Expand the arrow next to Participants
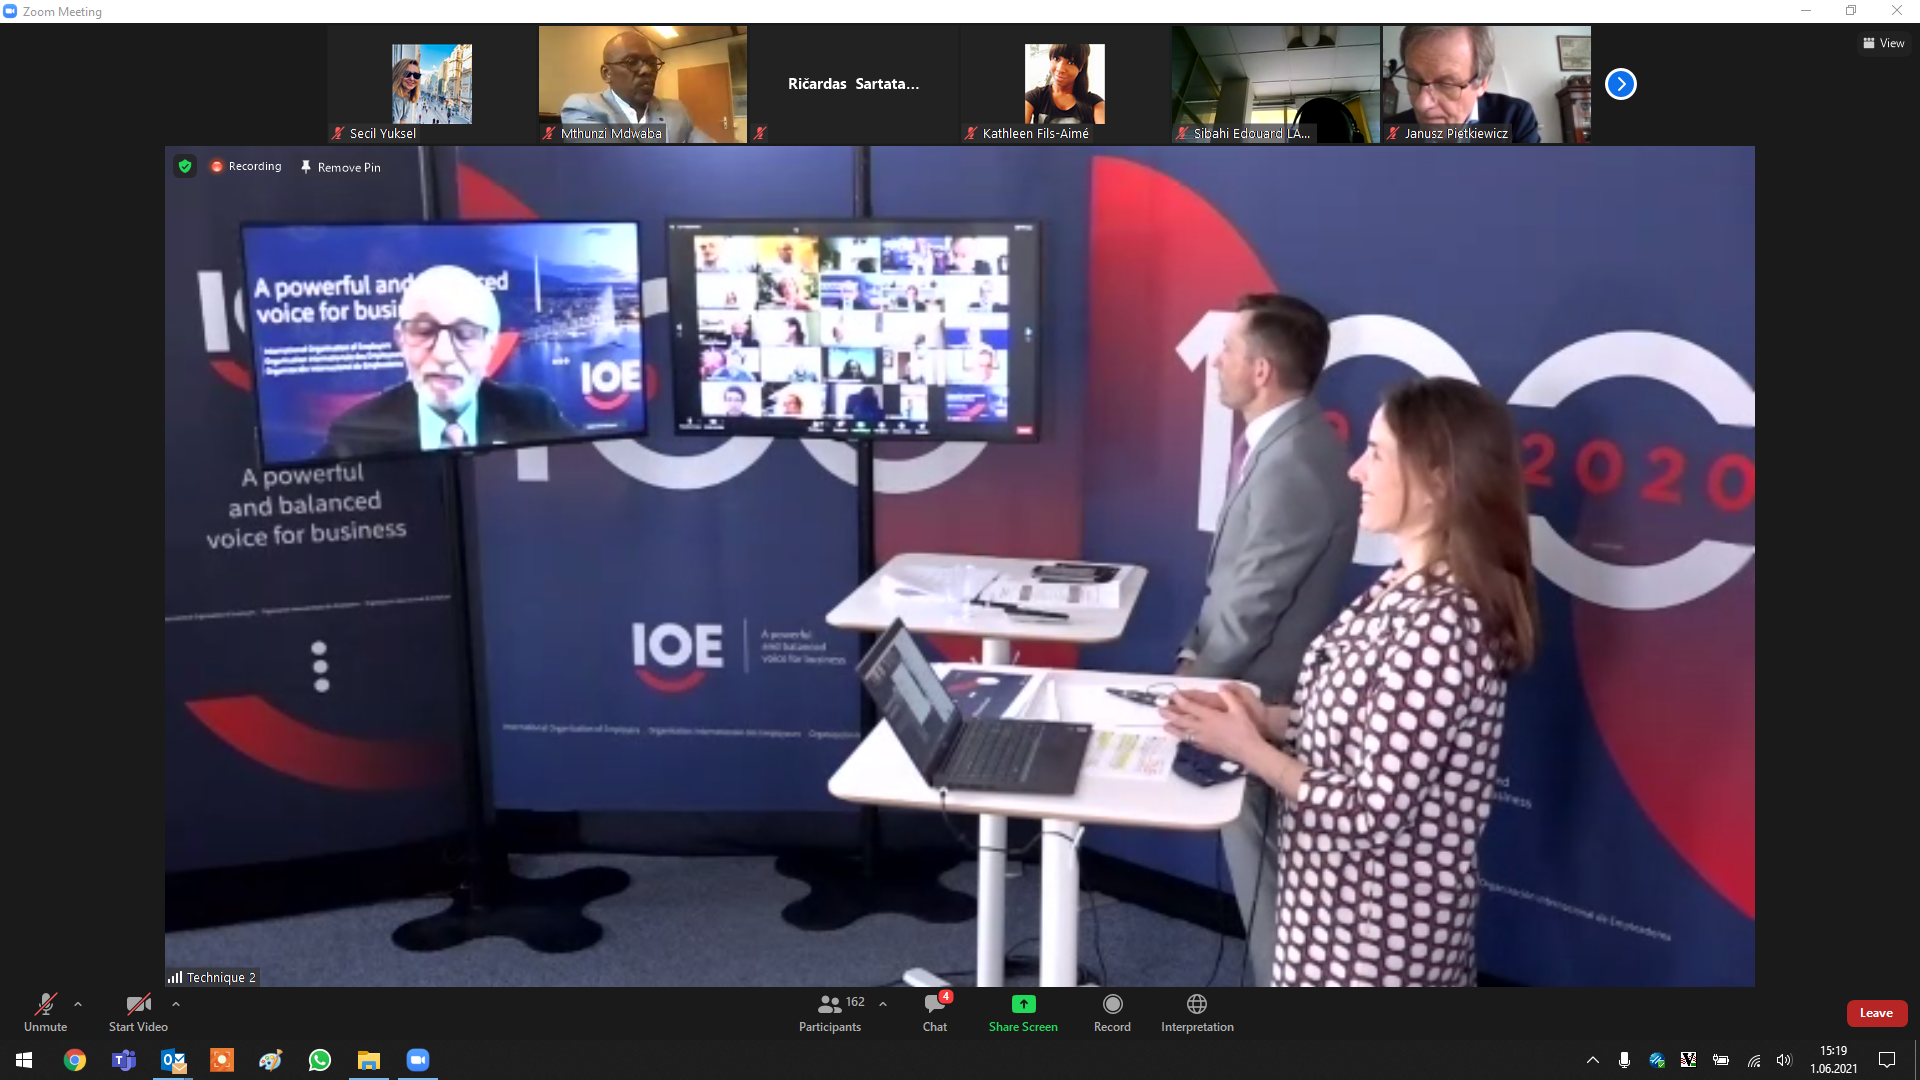This screenshot has height=1080, width=1920. [883, 1004]
